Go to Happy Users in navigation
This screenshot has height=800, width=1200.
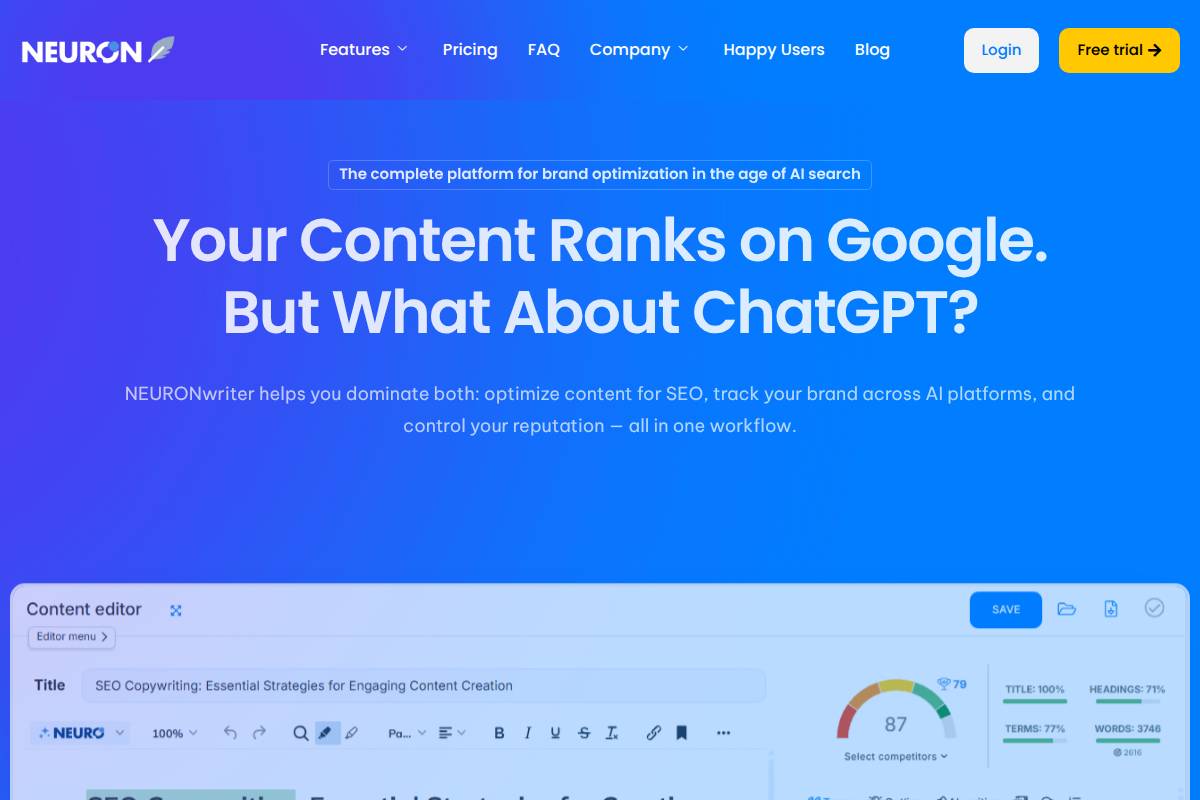[774, 50]
